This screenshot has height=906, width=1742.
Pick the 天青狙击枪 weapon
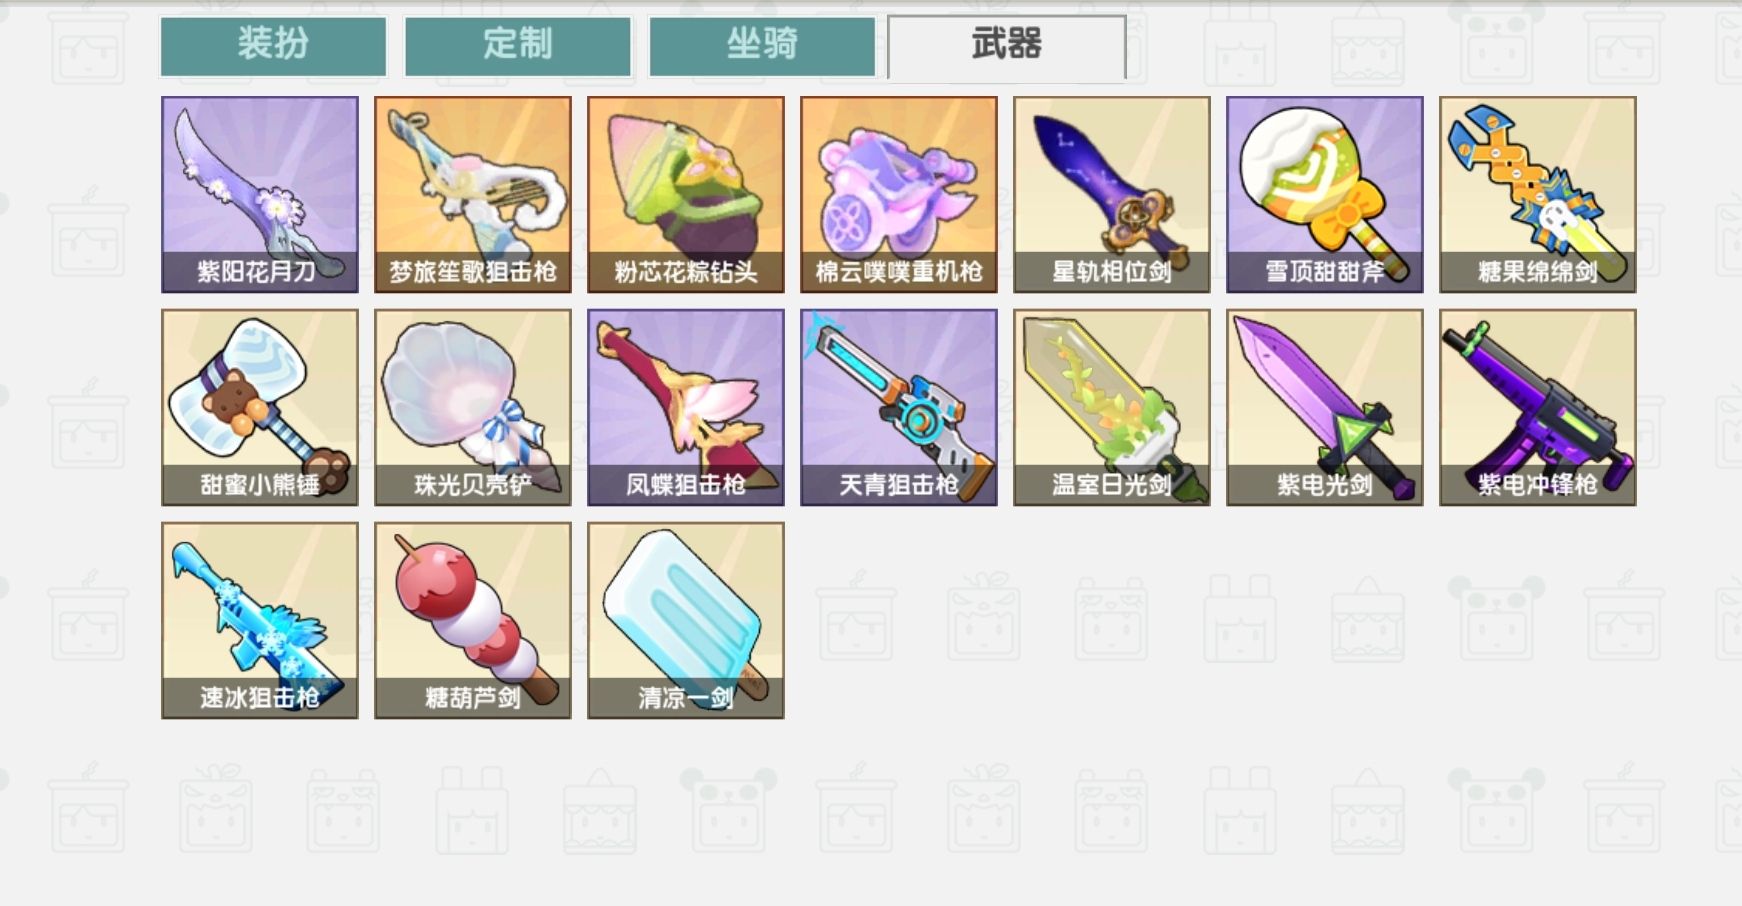pos(899,407)
